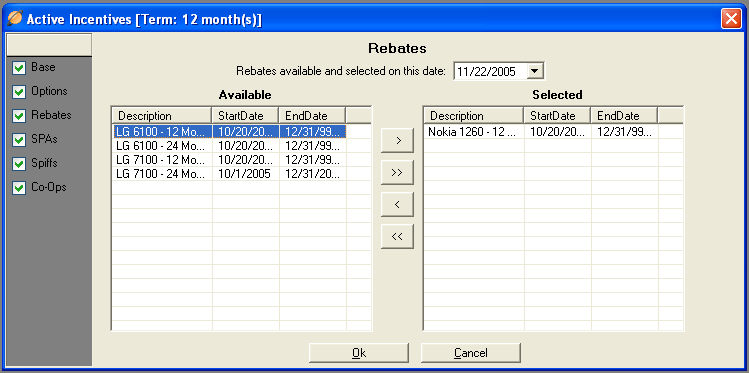Toggle the Spiffs checkbox

pos(19,164)
